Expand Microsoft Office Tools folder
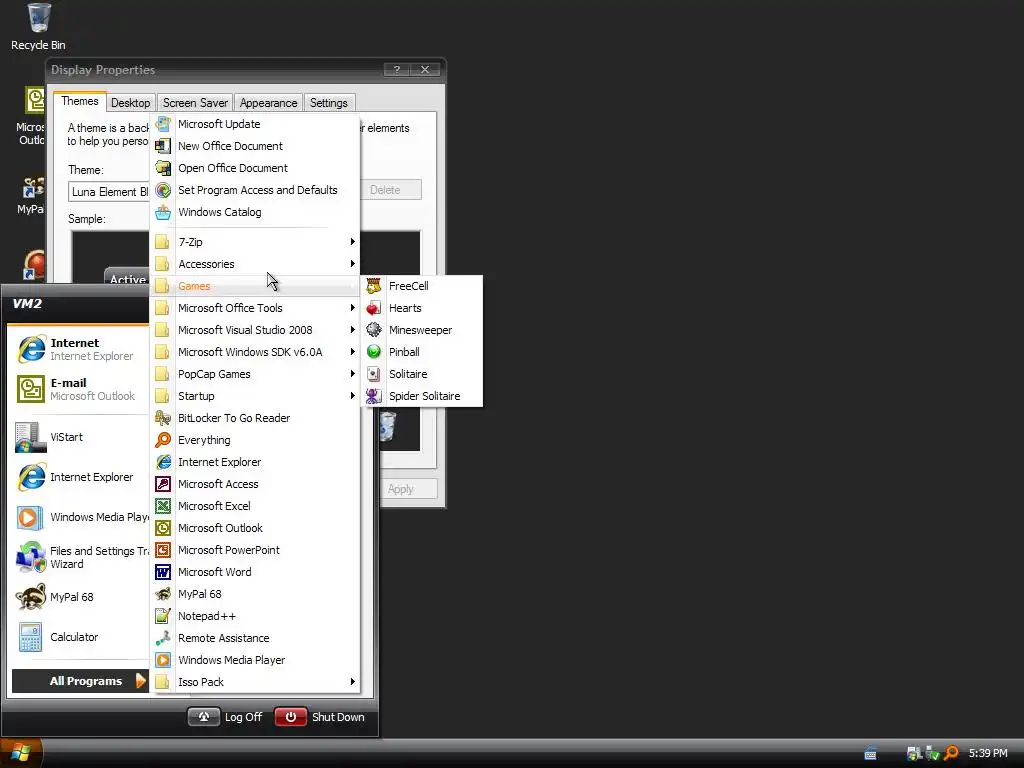Viewport: 1024px width, 768px height. point(255,308)
